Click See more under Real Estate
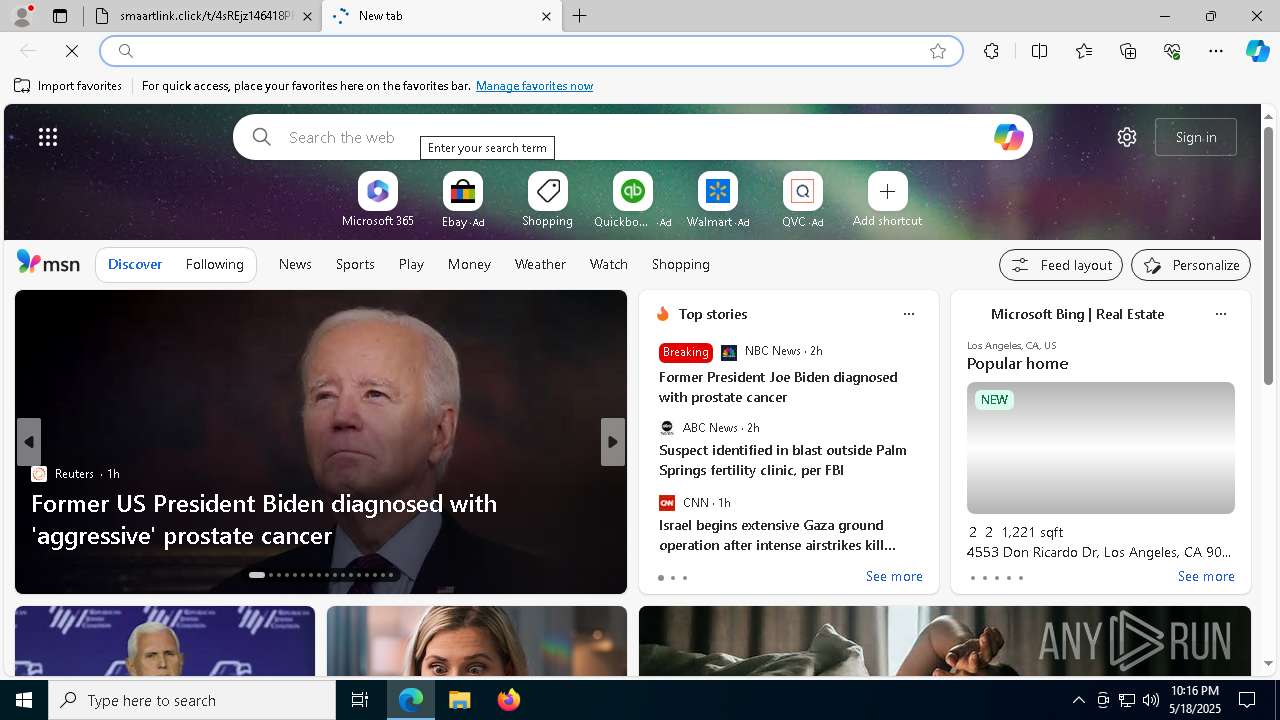Image resolution: width=1280 pixels, height=720 pixels. [1206, 576]
